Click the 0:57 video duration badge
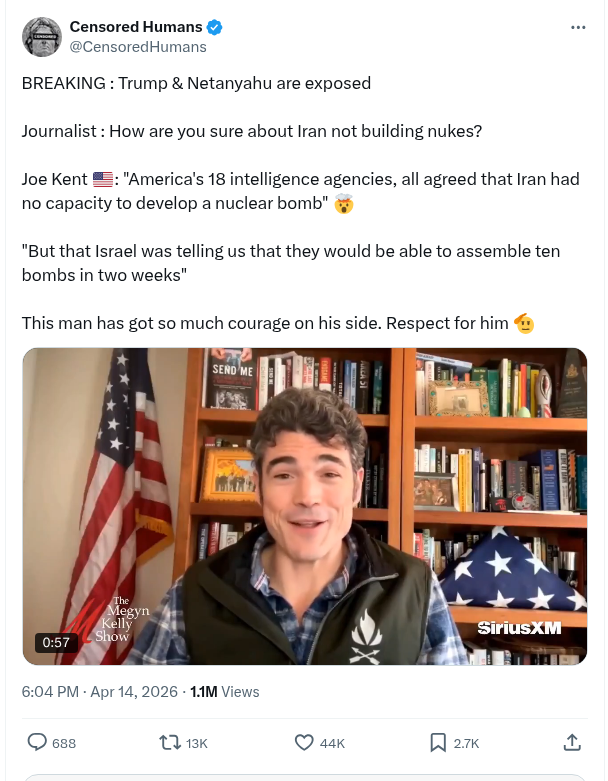This screenshot has width=608, height=781. click(x=56, y=643)
